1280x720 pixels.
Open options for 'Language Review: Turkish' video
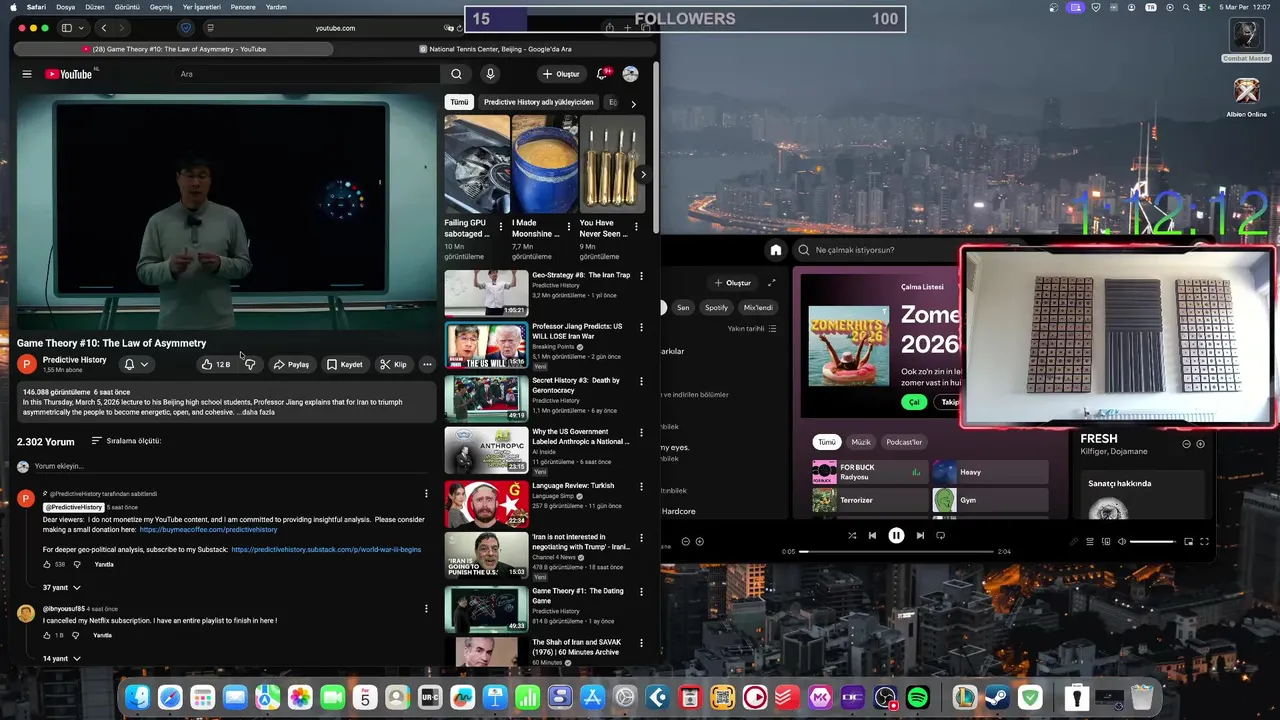[x=642, y=486]
